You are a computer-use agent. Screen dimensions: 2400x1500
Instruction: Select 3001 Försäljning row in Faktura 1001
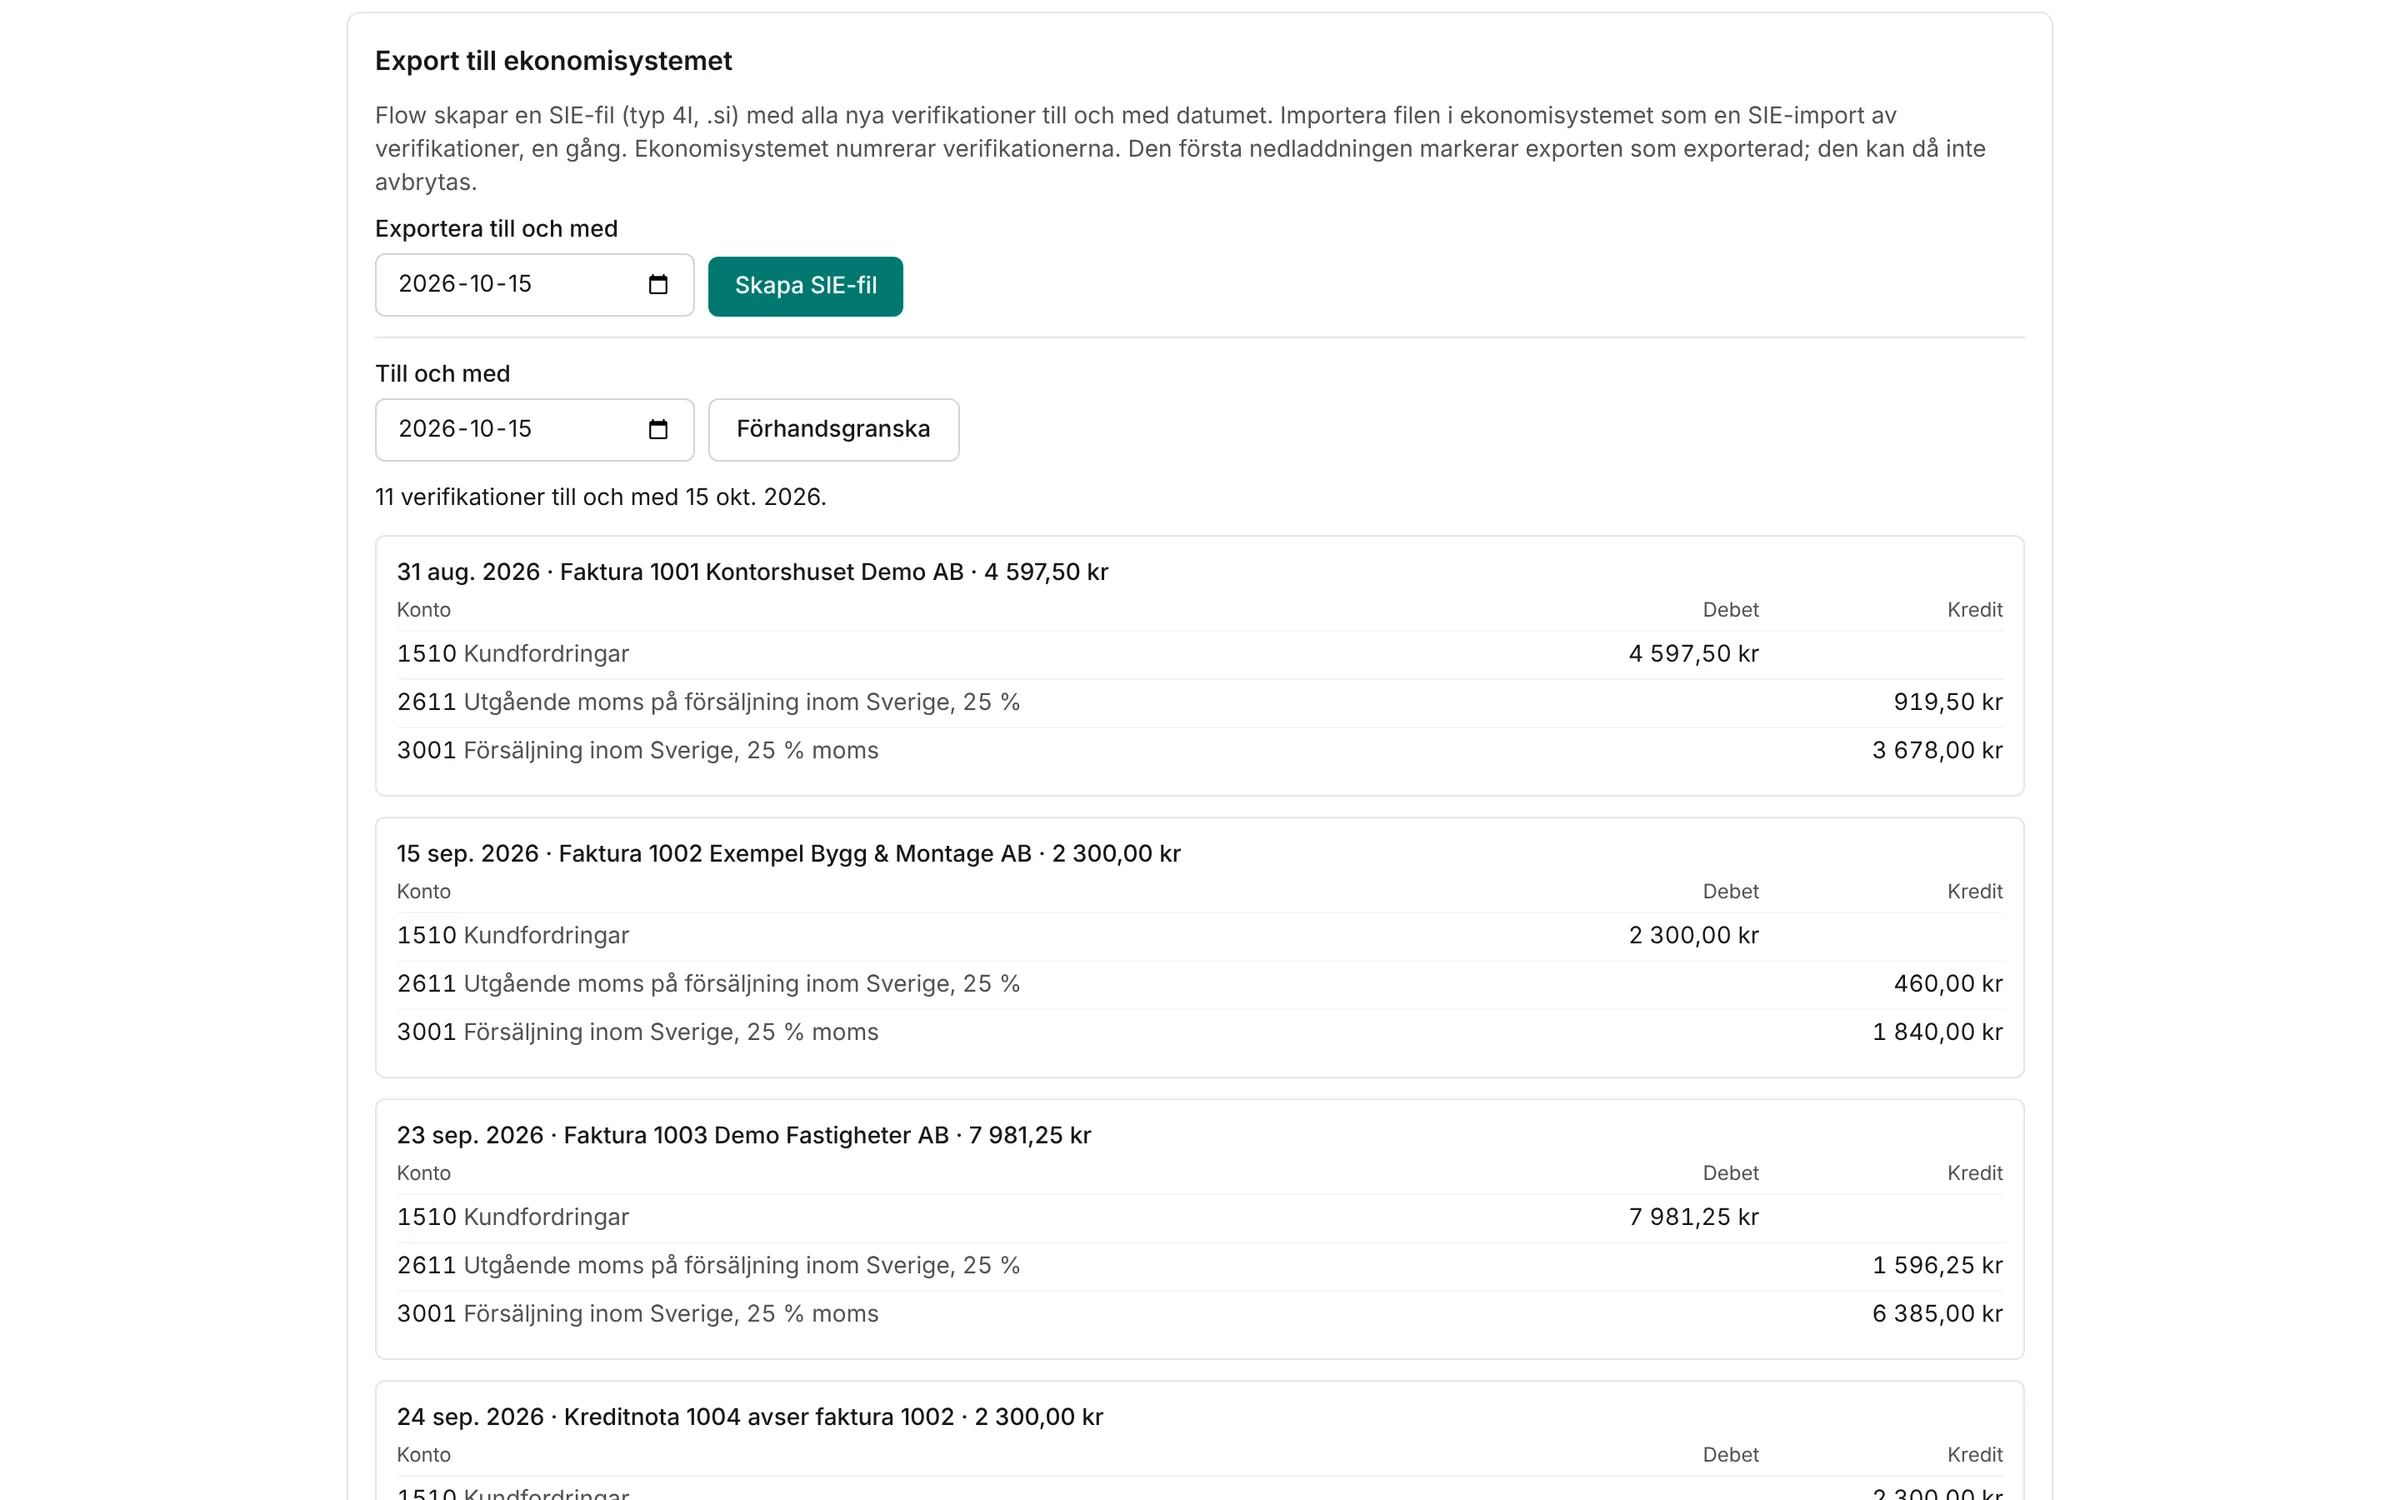1199,751
